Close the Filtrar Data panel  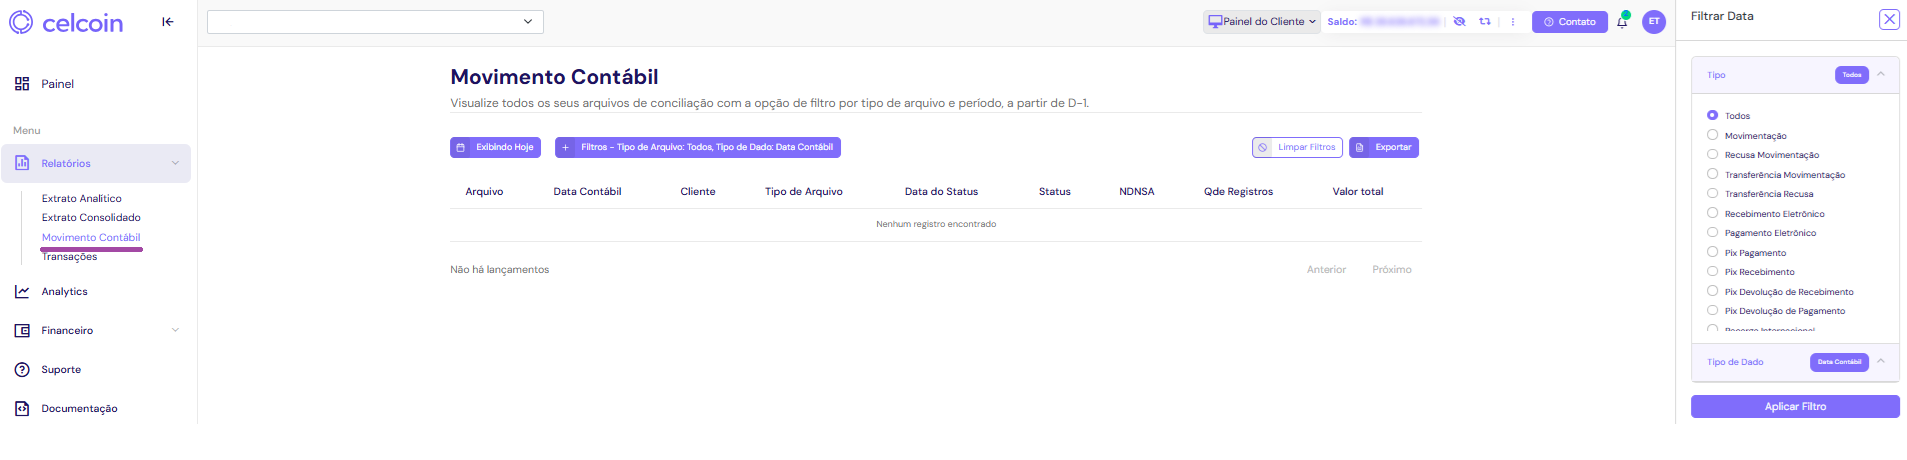click(1888, 19)
